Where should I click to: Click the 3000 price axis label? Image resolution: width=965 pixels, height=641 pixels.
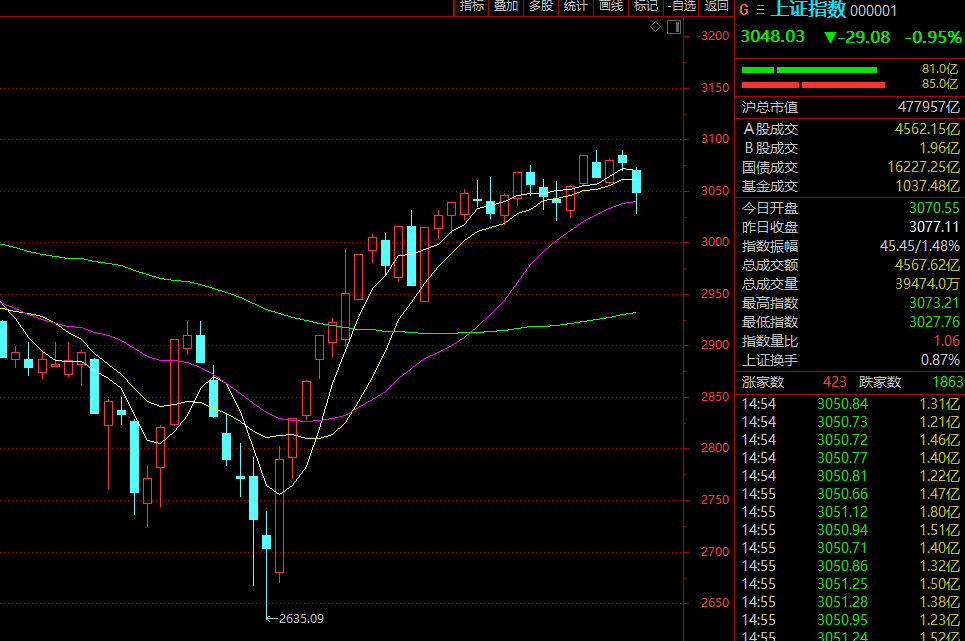(x=715, y=242)
